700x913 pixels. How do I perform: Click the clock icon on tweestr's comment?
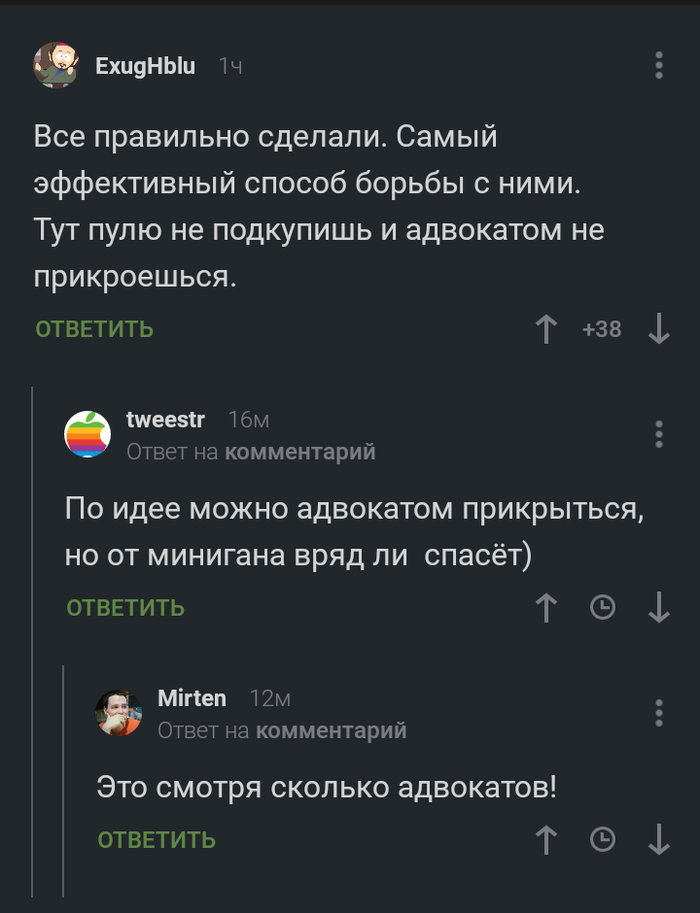pyautogui.click(x=599, y=607)
